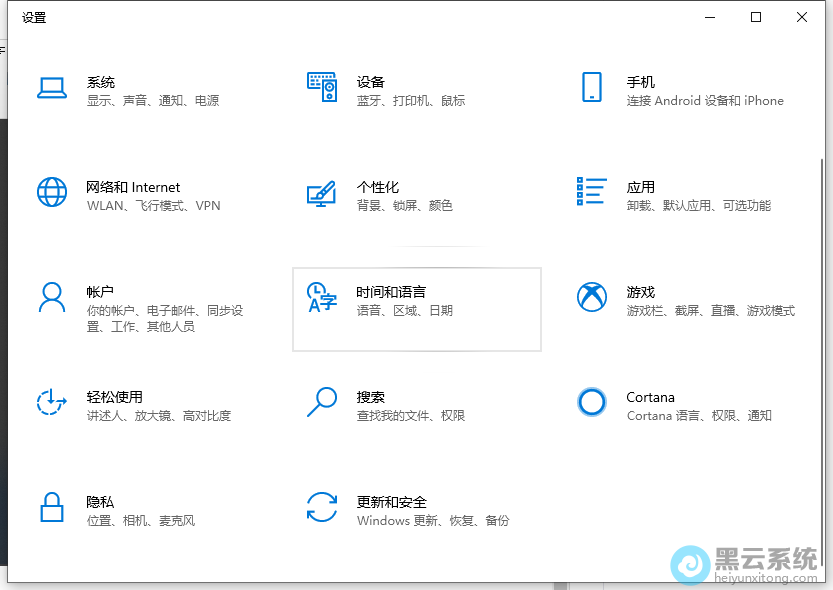Click the Time and Language icon
This screenshot has height=590, width=833.
(x=322, y=297)
